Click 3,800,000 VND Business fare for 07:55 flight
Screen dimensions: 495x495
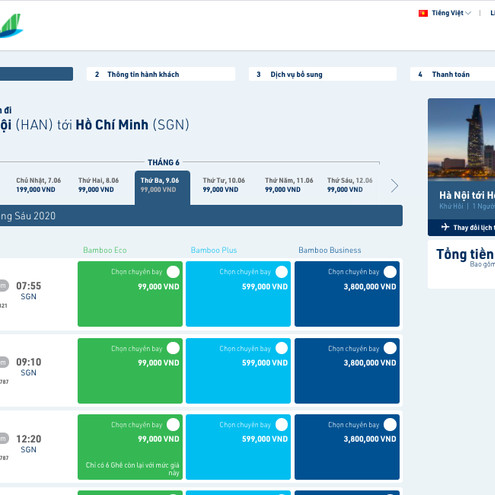pos(370,287)
